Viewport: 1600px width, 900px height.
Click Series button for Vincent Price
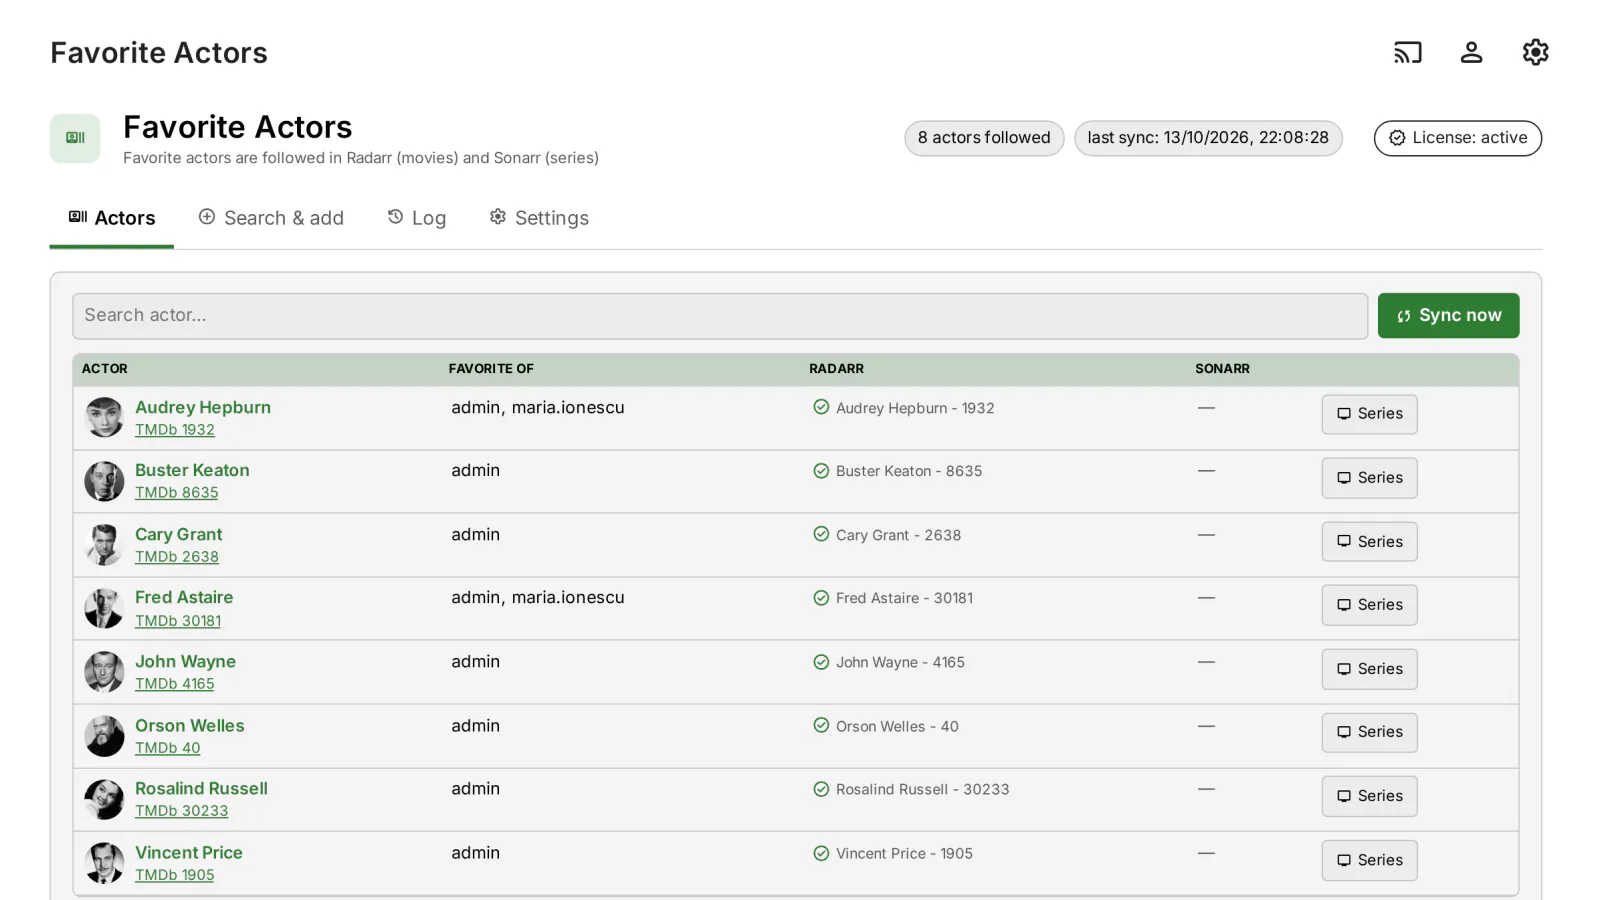click(1369, 860)
